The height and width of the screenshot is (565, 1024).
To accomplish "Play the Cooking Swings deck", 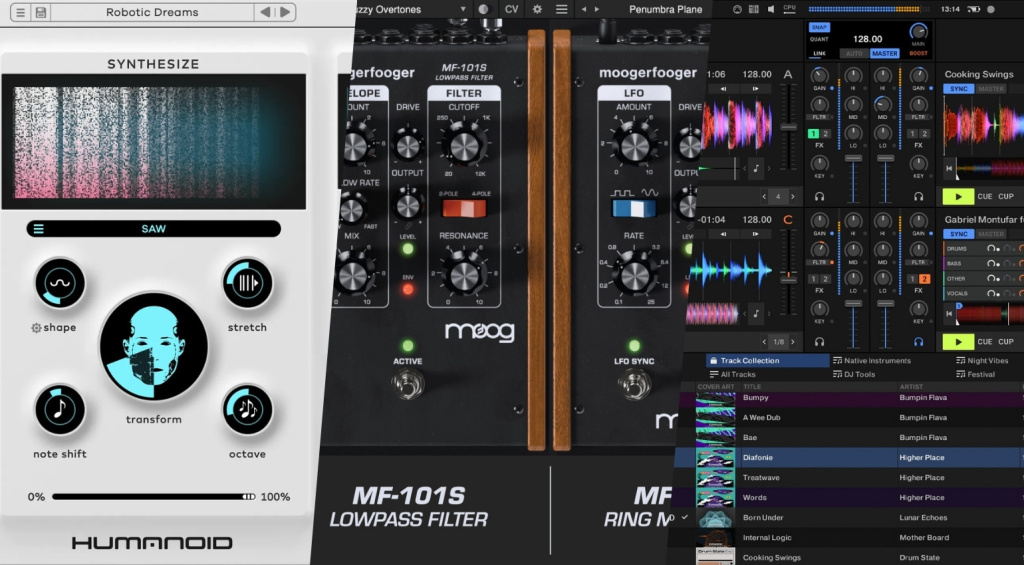I will (958, 196).
